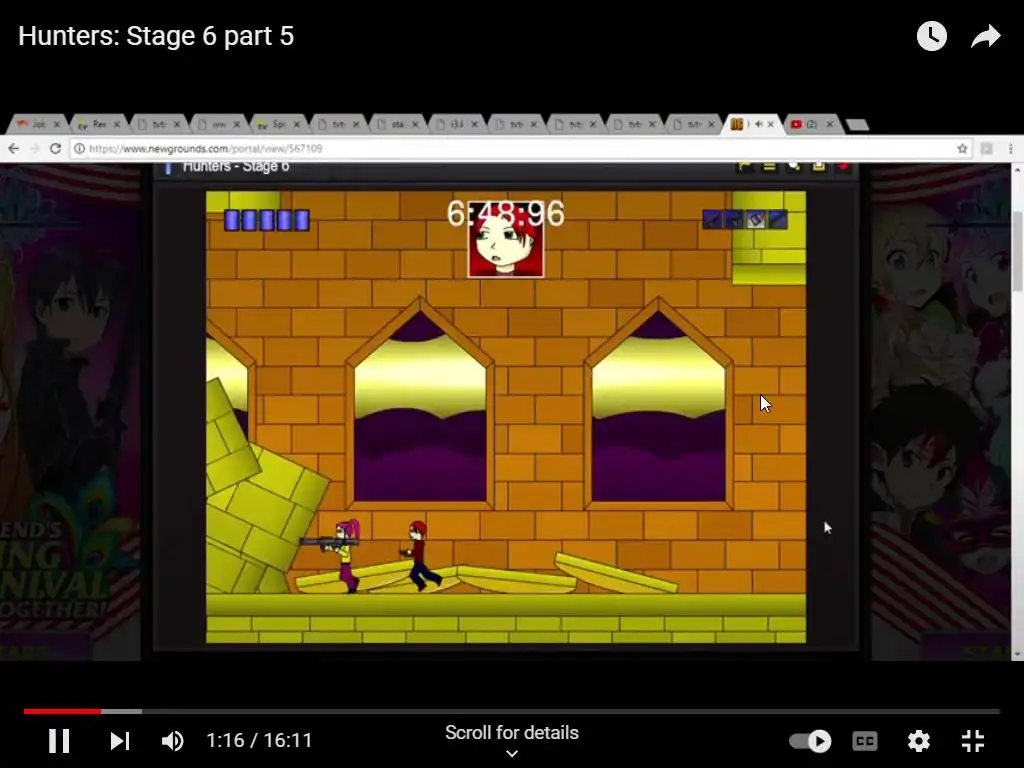Click the yellow flag icon above the game

pyautogui.click(x=744, y=167)
